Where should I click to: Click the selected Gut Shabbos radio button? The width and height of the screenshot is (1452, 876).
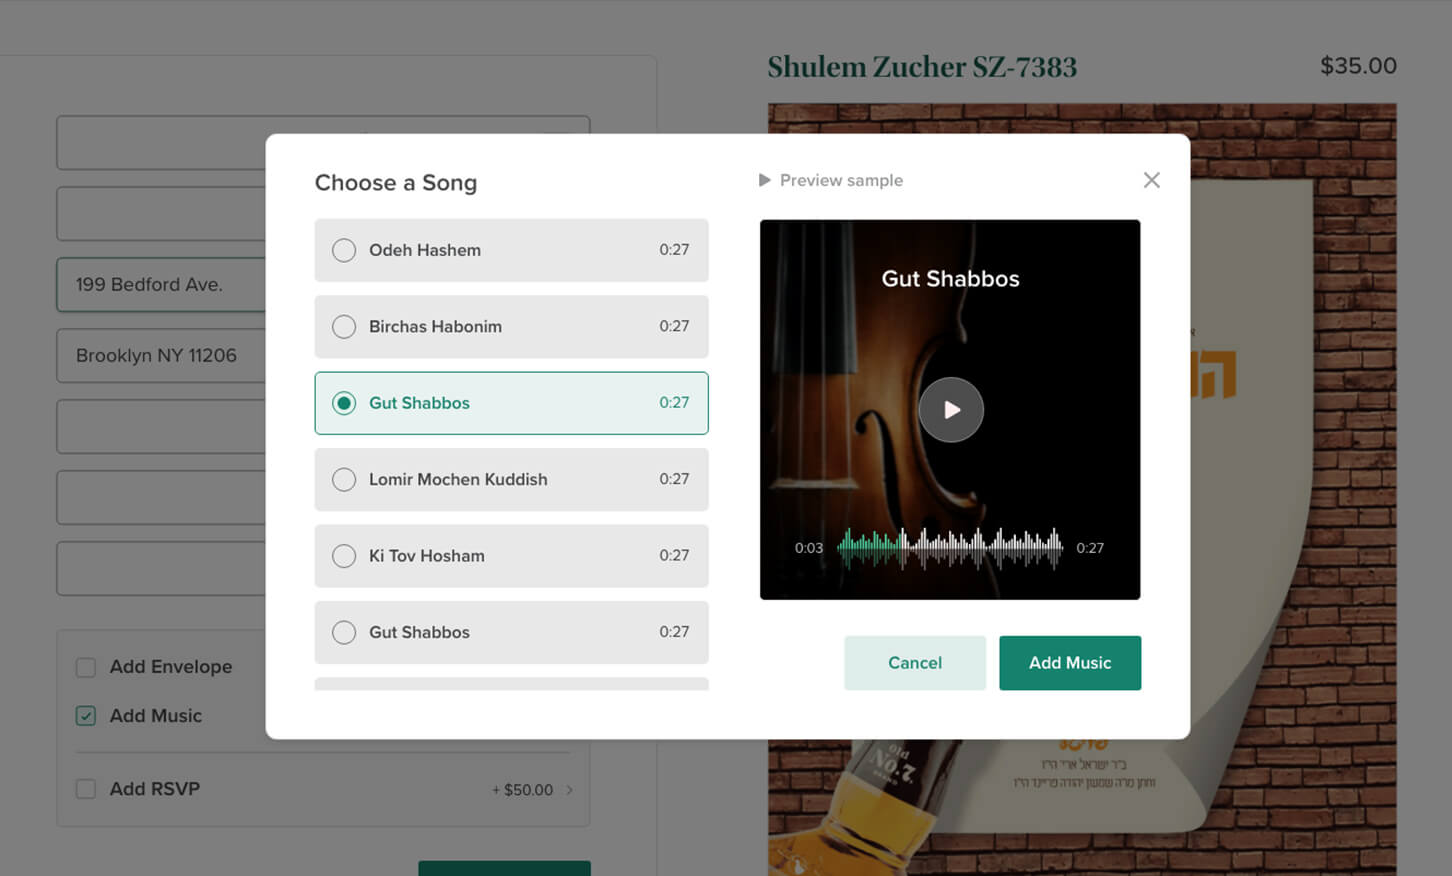click(344, 403)
